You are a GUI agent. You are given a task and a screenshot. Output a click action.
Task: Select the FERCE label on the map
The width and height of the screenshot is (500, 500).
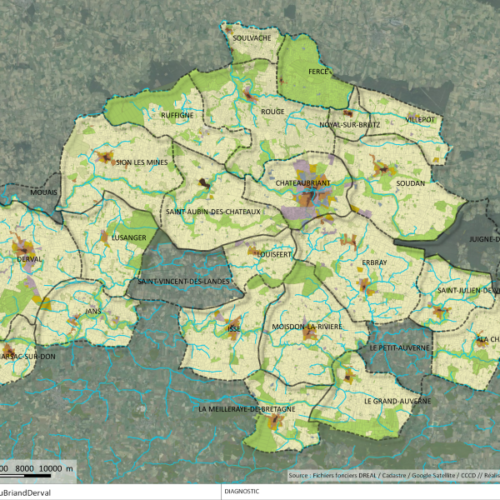(x=318, y=72)
